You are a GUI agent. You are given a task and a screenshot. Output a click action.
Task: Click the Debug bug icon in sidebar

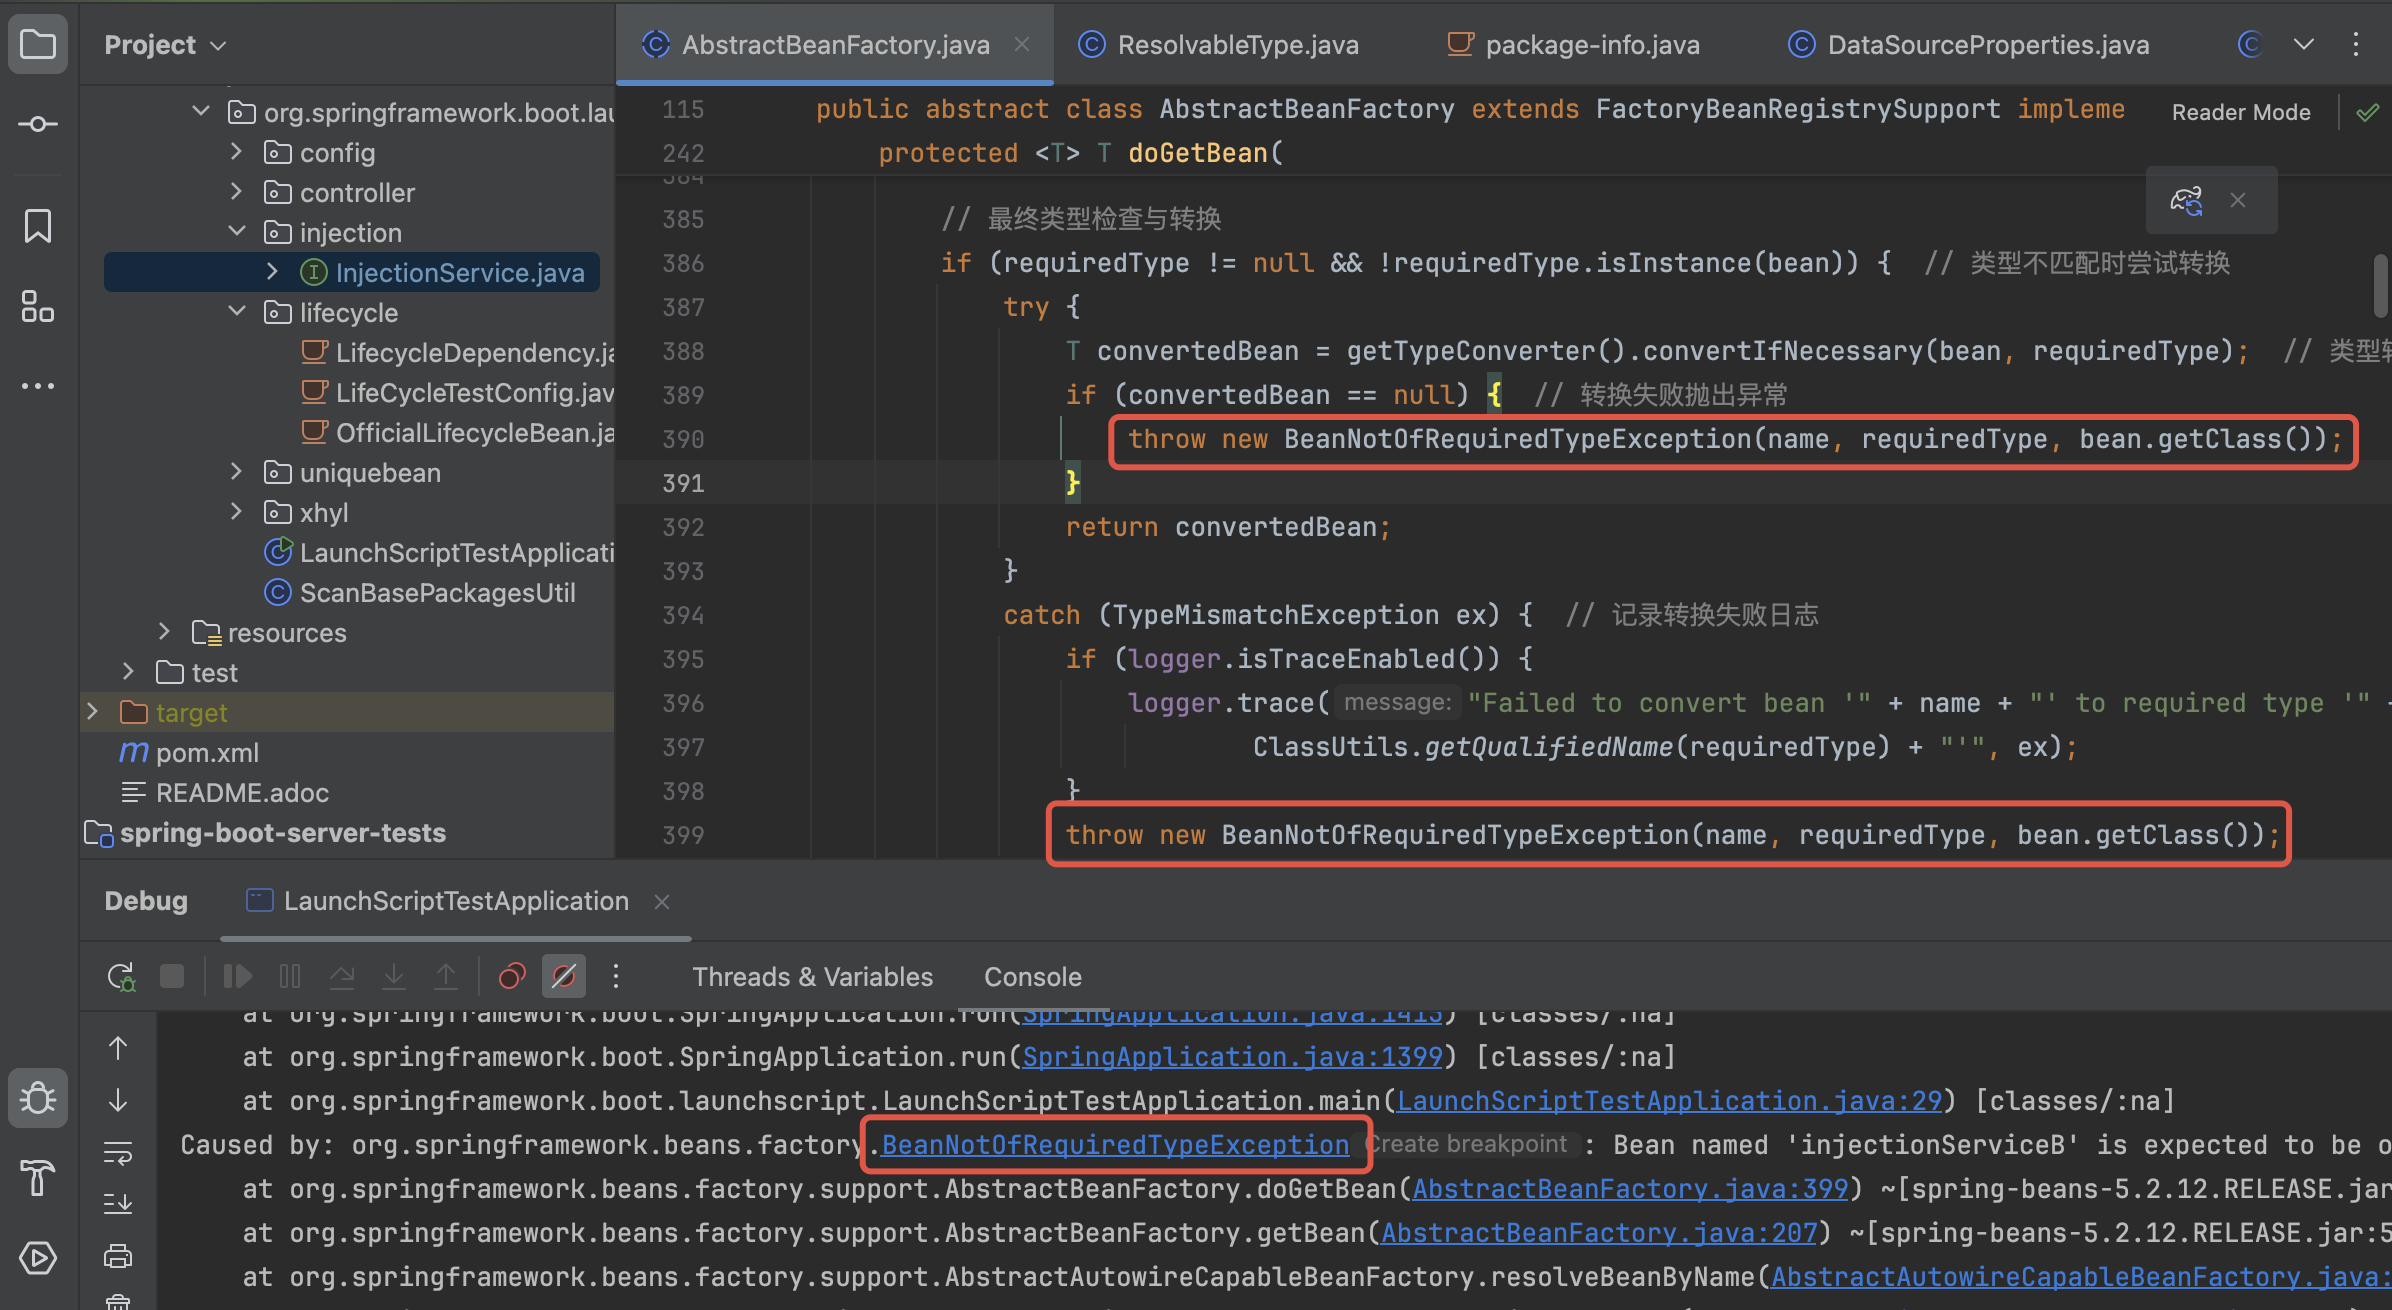[x=38, y=1098]
